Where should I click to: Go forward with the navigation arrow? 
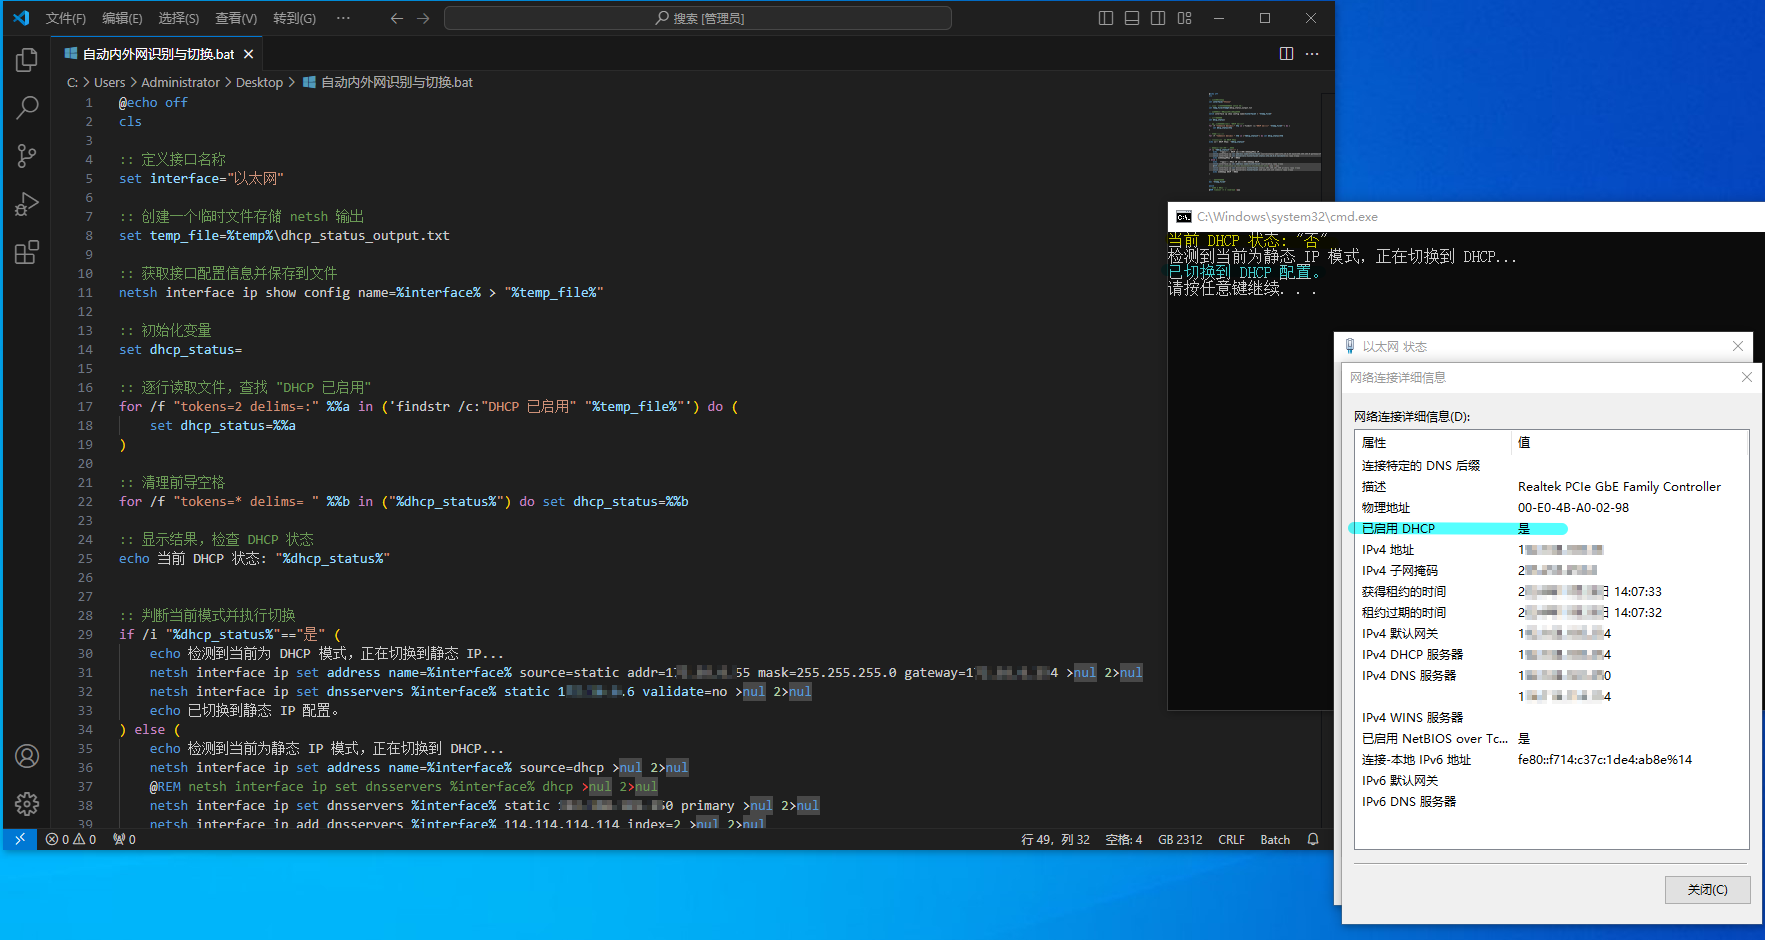423,18
